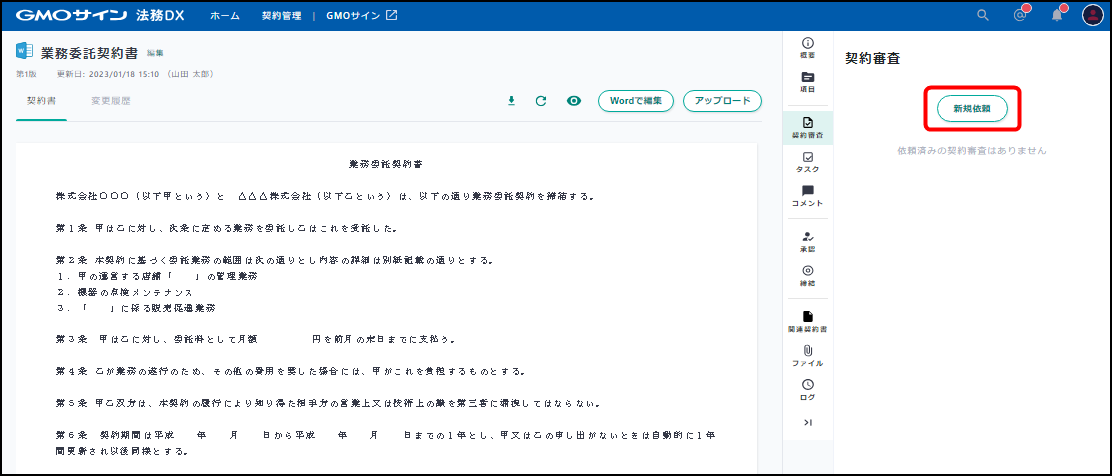Click the refresh icon above the document

tap(541, 101)
